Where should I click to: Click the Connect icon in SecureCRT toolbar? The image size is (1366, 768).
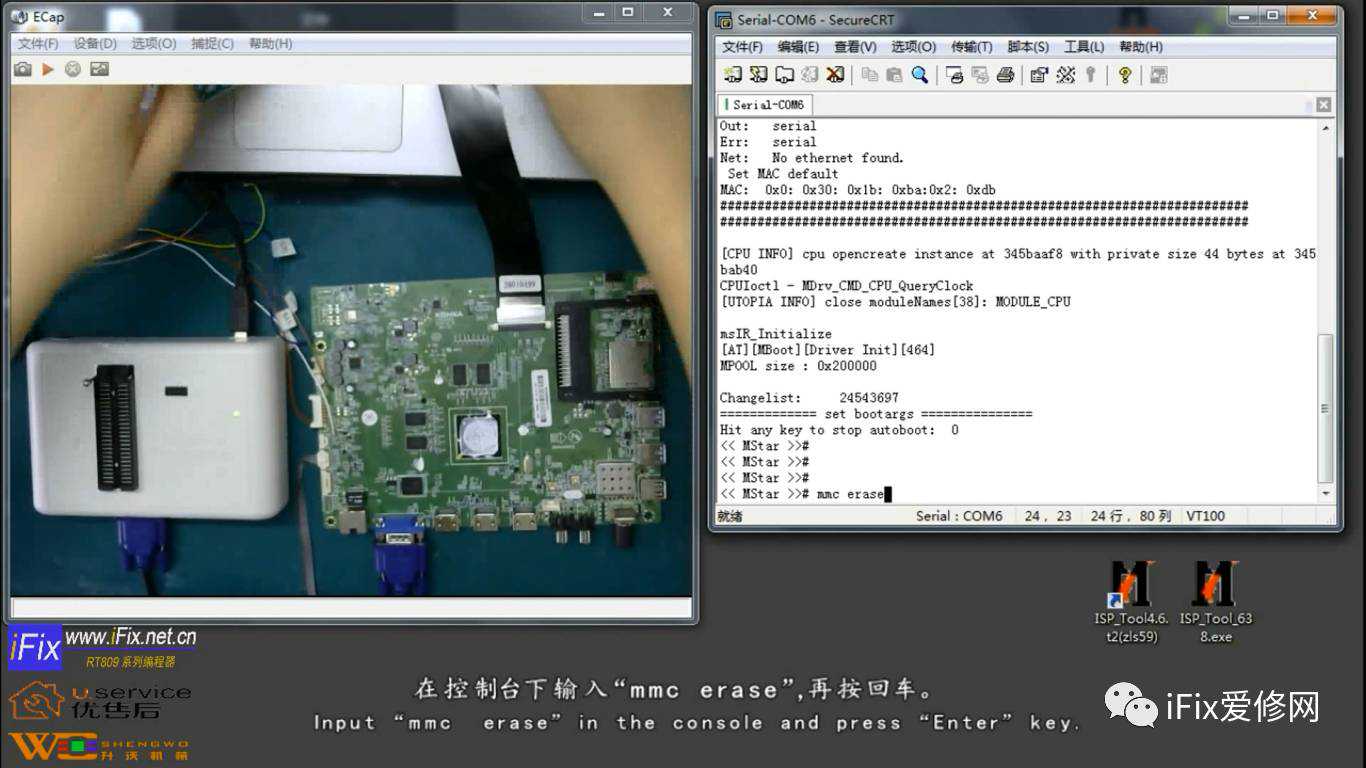(x=733, y=75)
